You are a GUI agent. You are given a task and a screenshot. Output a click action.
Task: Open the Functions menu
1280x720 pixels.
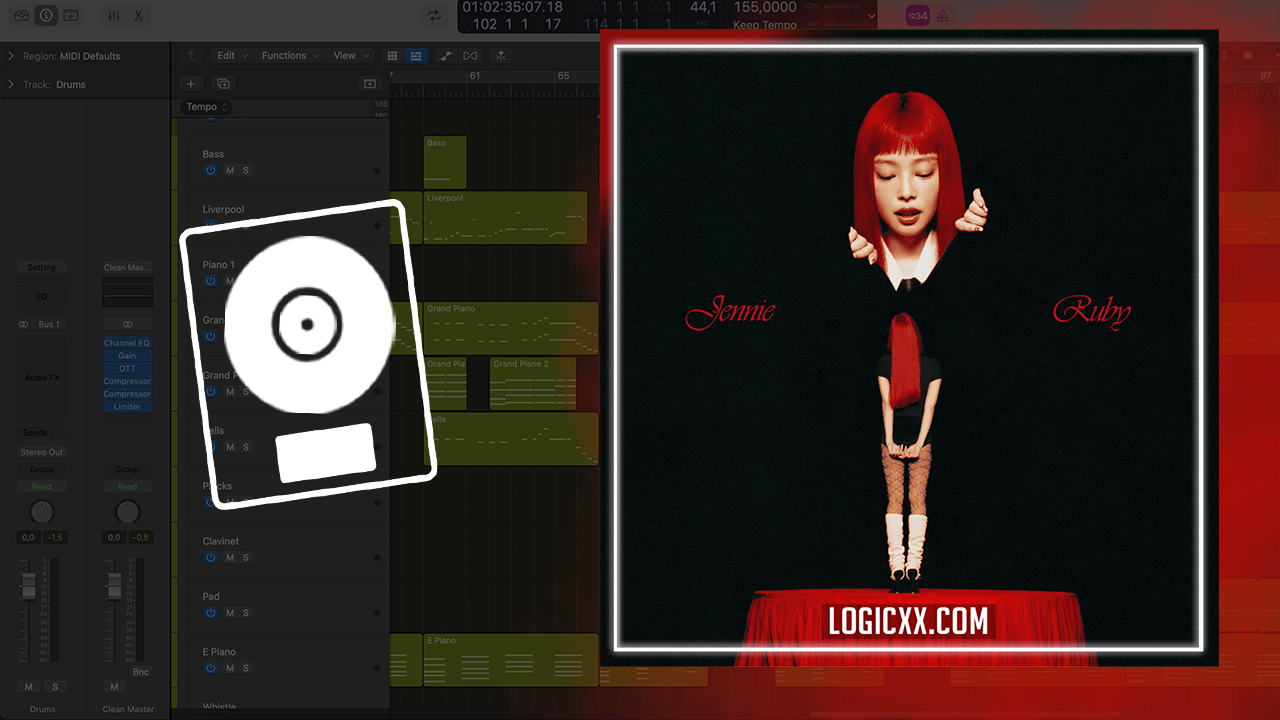[289, 56]
